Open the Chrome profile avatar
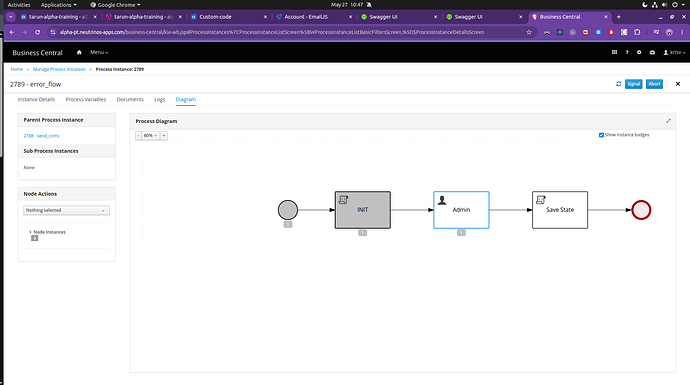This screenshot has width=690, height=385. point(669,32)
